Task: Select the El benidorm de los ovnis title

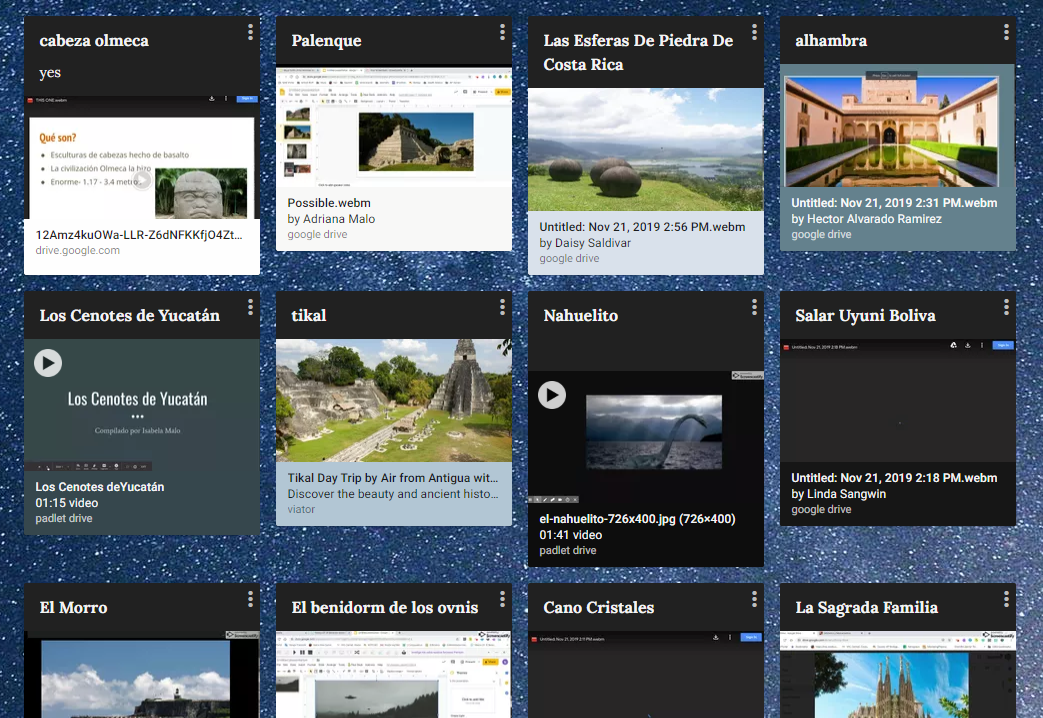Action: point(384,608)
